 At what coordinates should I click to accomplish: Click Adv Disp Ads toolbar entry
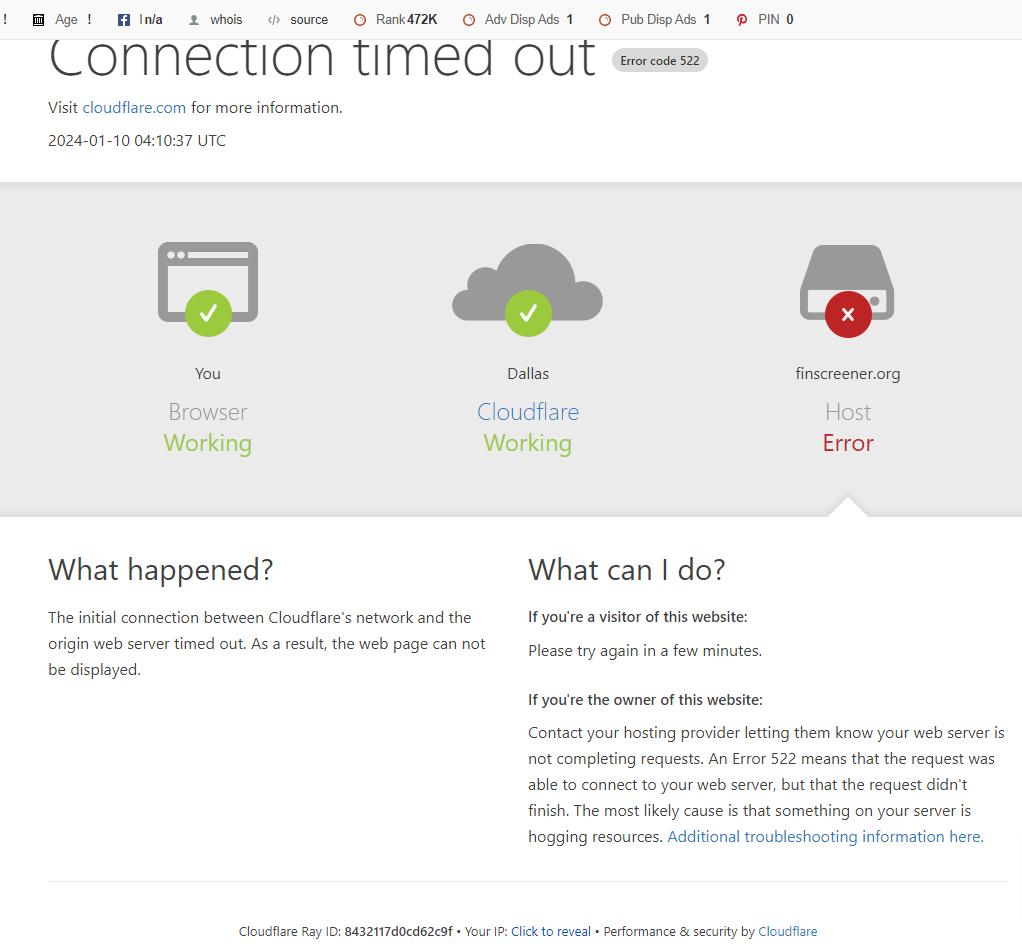518,20
